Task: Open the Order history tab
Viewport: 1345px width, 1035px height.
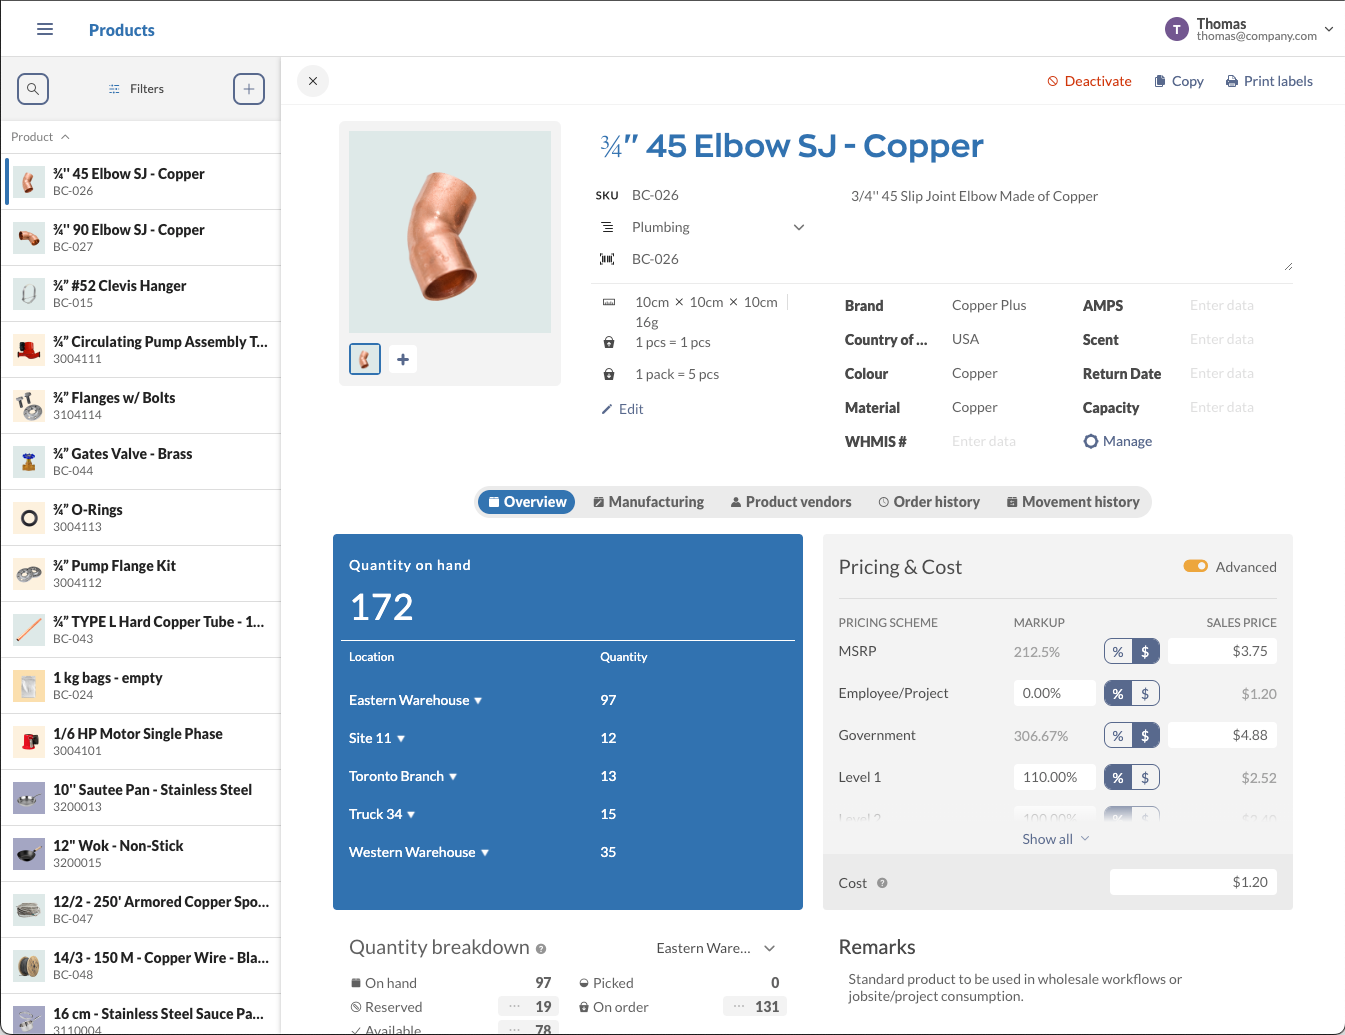Action: (x=928, y=501)
